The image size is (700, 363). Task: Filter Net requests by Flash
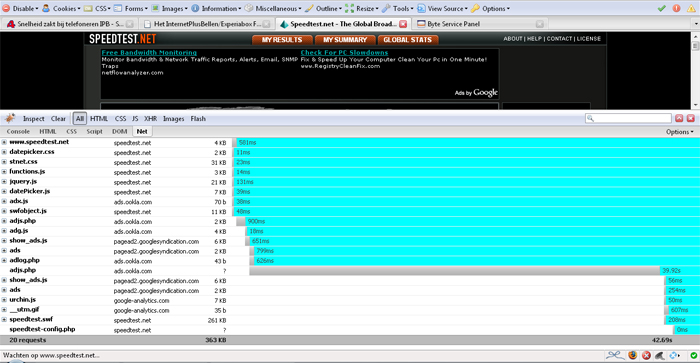pyautogui.click(x=198, y=118)
